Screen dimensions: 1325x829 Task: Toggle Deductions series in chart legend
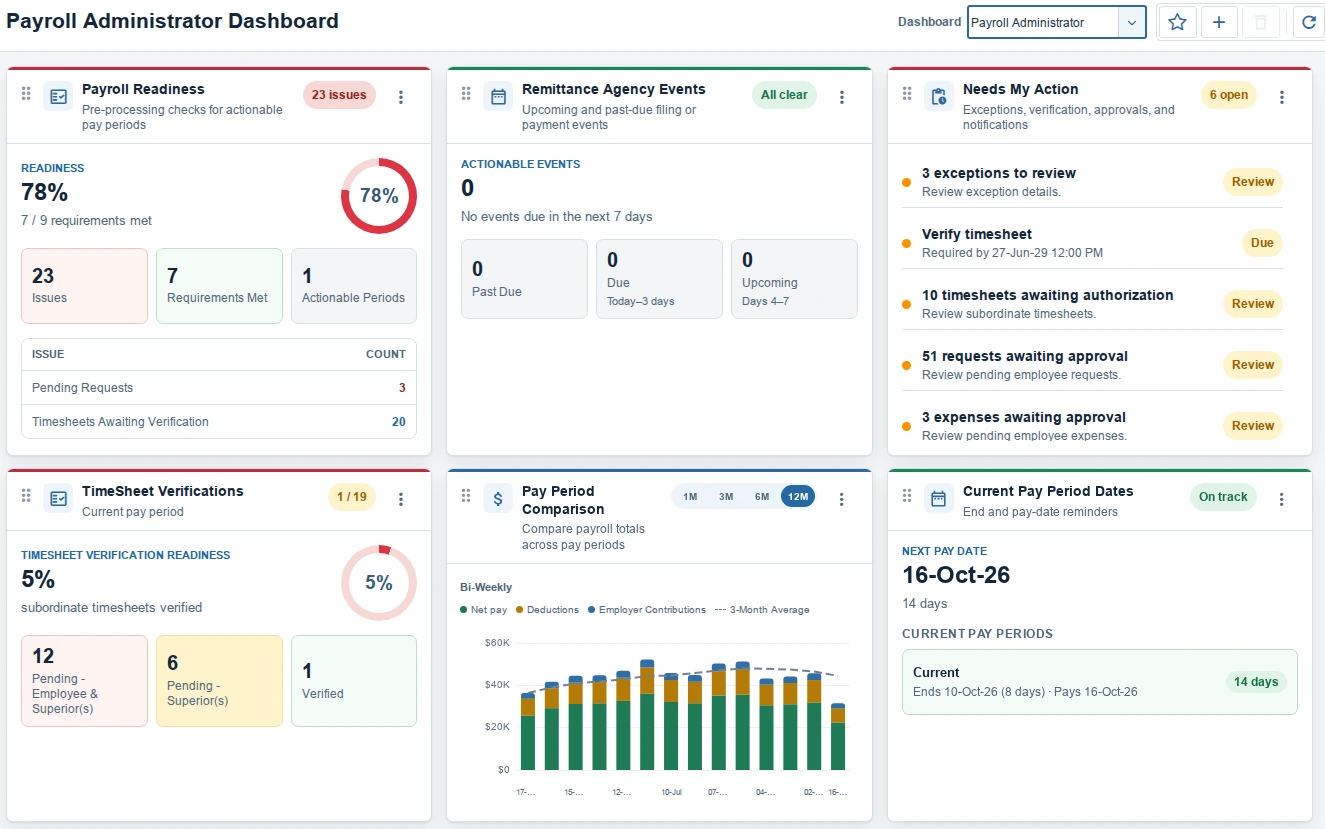click(x=547, y=610)
